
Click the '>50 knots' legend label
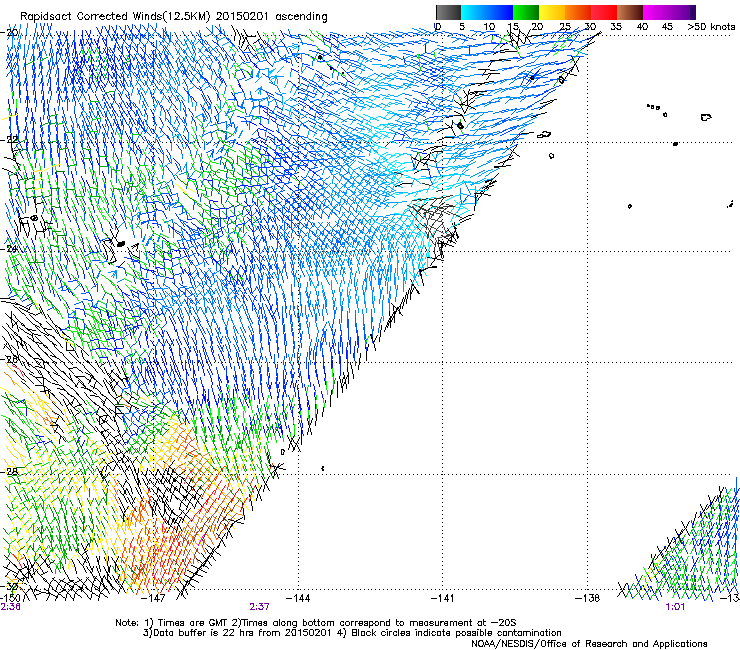click(711, 27)
